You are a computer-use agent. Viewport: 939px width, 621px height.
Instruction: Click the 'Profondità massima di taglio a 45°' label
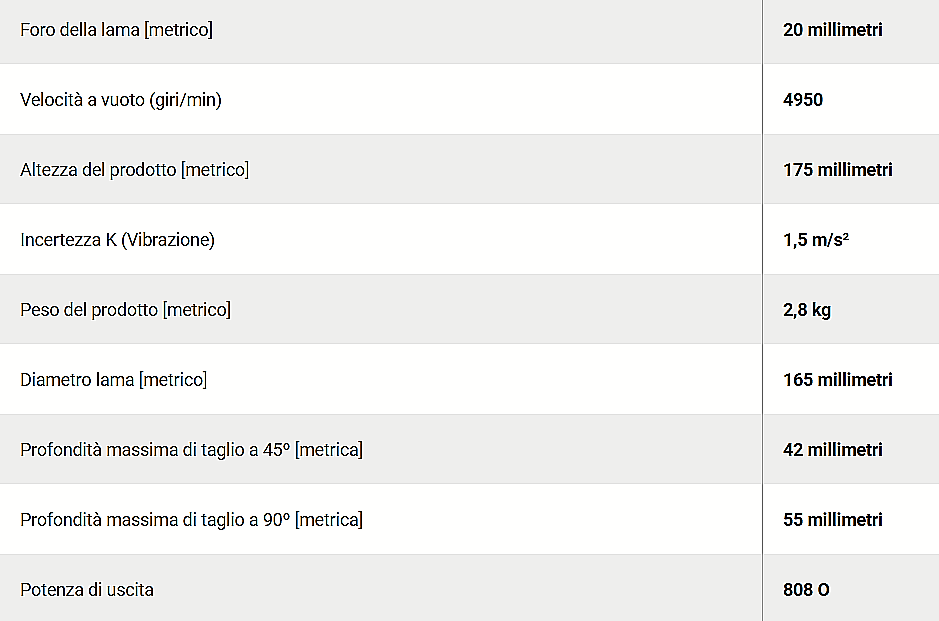click(191, 450)
